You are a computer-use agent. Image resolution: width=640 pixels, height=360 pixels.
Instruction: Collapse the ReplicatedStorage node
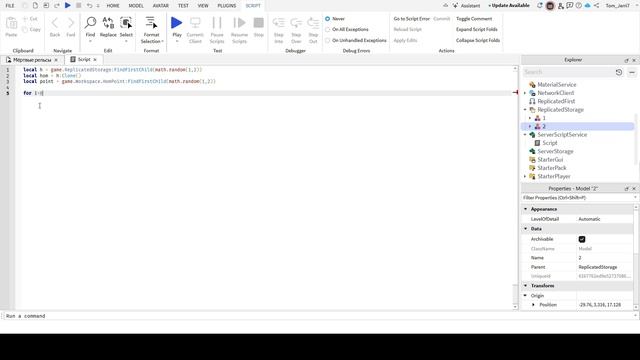pyautogui.click(x=525, y=110)
